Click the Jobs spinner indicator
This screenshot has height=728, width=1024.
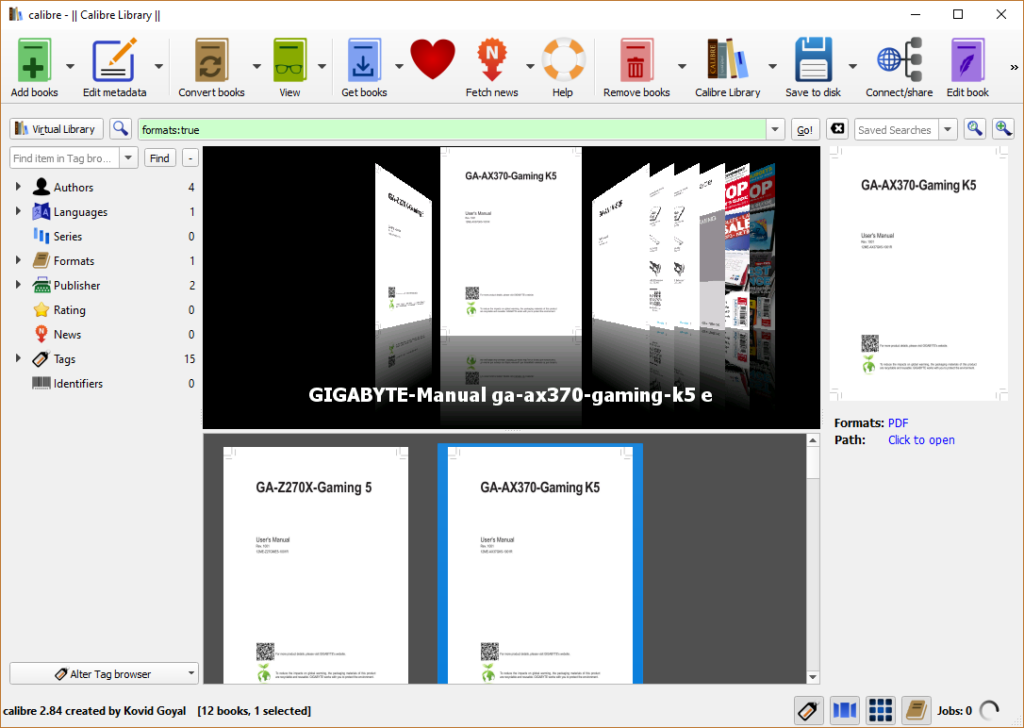pos(989,710)
